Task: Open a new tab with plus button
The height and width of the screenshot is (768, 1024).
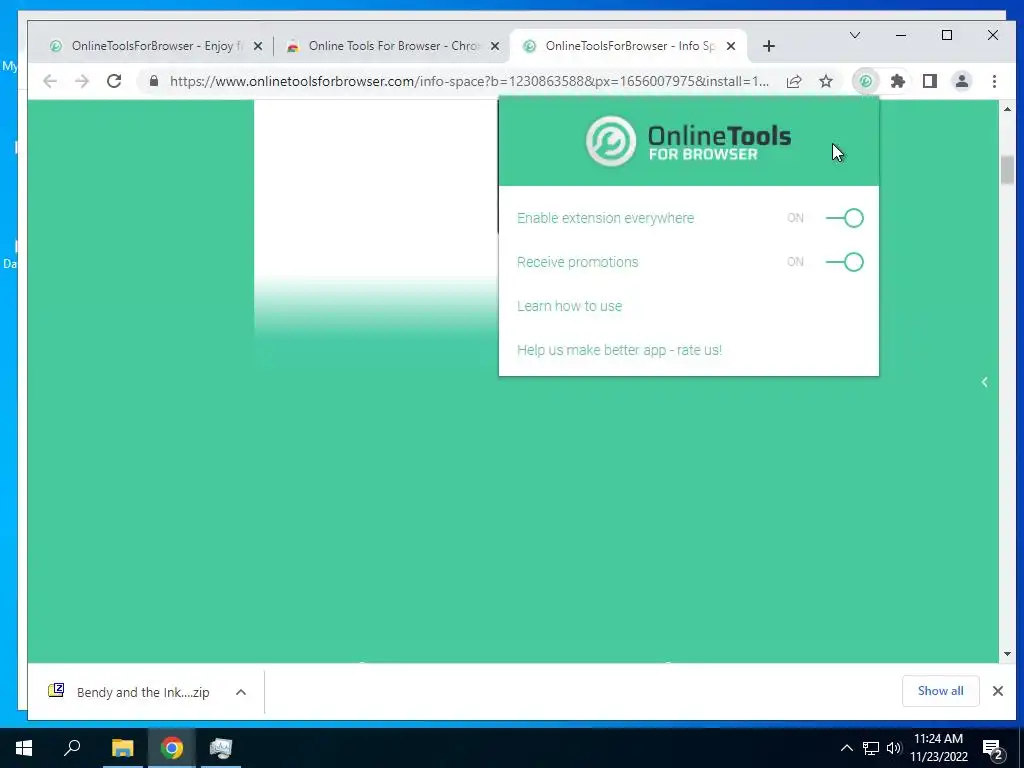Action: [x=769, y=46]
